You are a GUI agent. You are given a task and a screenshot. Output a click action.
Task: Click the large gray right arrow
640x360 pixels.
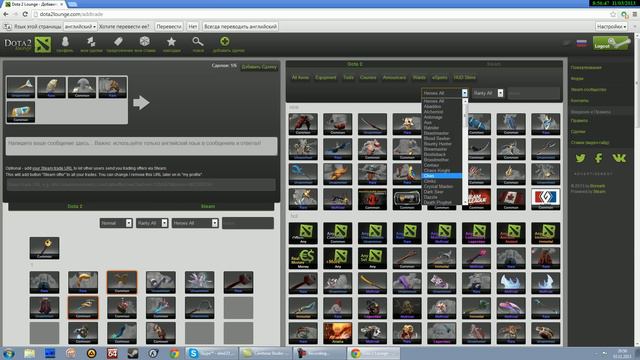[141, 102]
